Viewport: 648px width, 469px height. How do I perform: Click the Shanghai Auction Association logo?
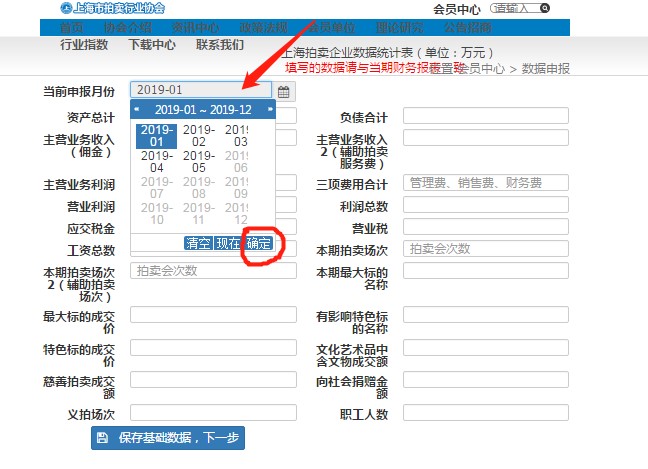click(67, 8)
